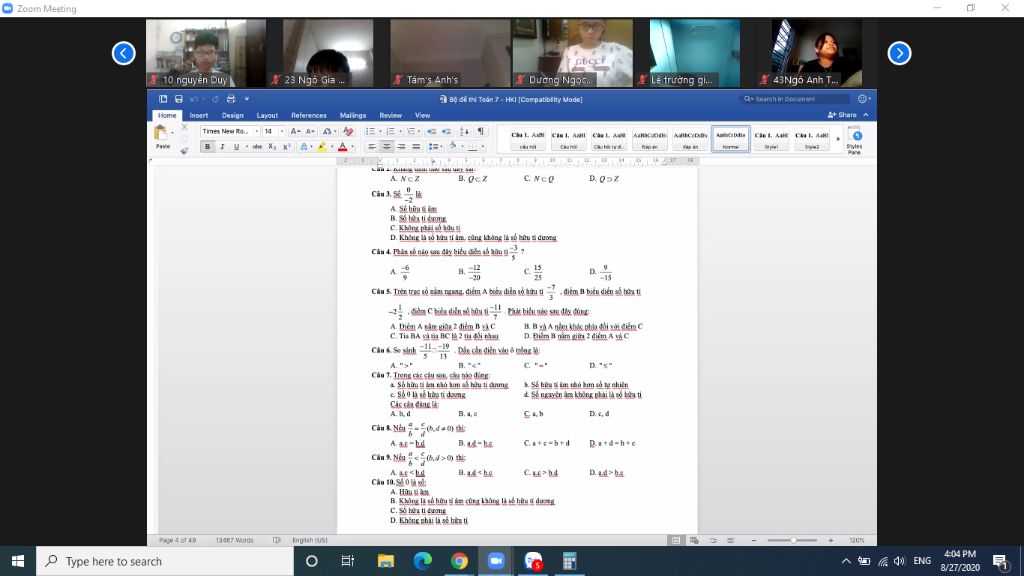
Task: Open Zalo app from taskbar
Action: 533,561
